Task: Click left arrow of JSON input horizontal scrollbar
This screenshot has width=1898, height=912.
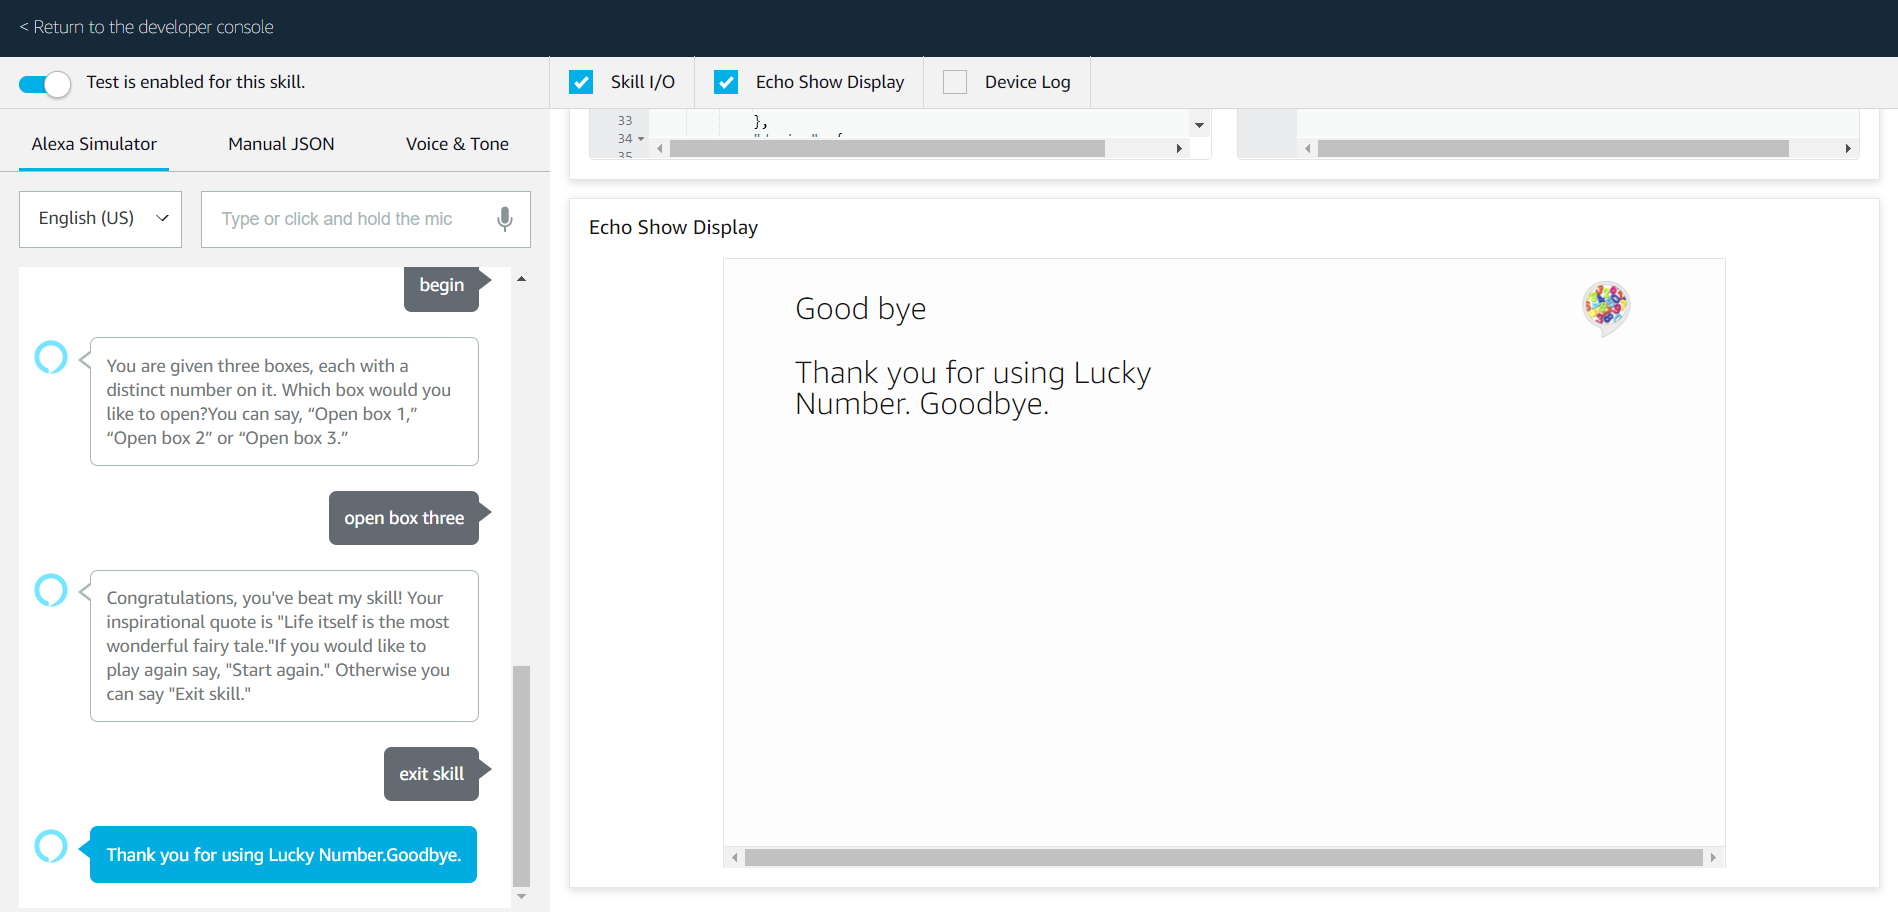Action: tap(660, 148)
